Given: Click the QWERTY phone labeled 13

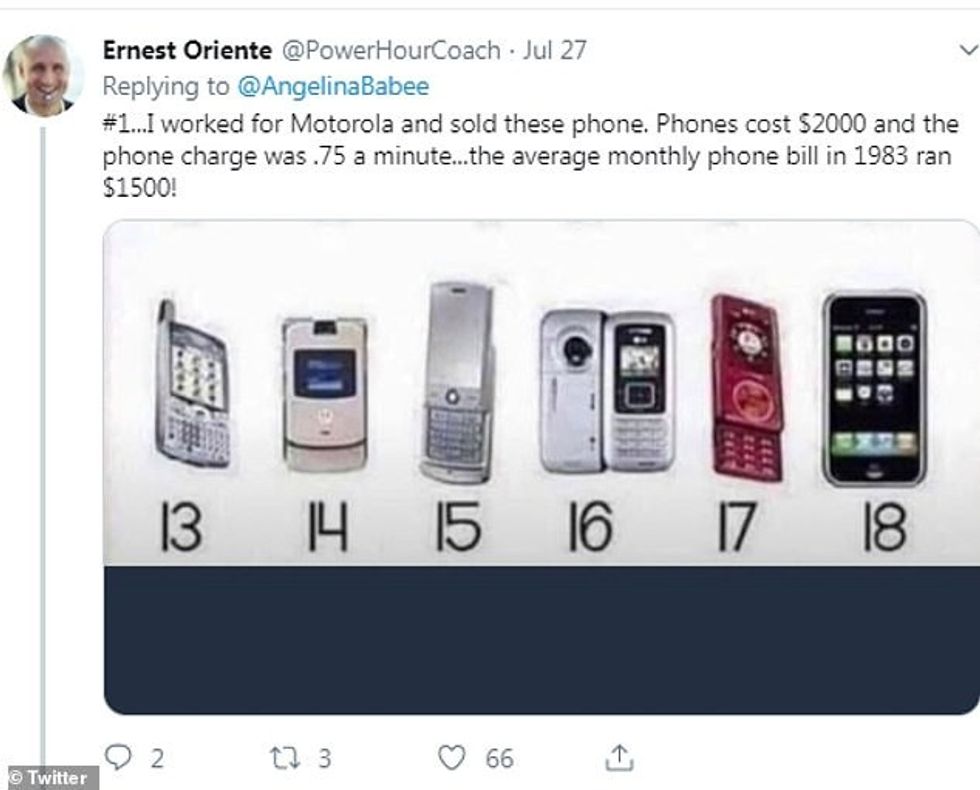Looking at the screenshot, I should tap(193, 384).
